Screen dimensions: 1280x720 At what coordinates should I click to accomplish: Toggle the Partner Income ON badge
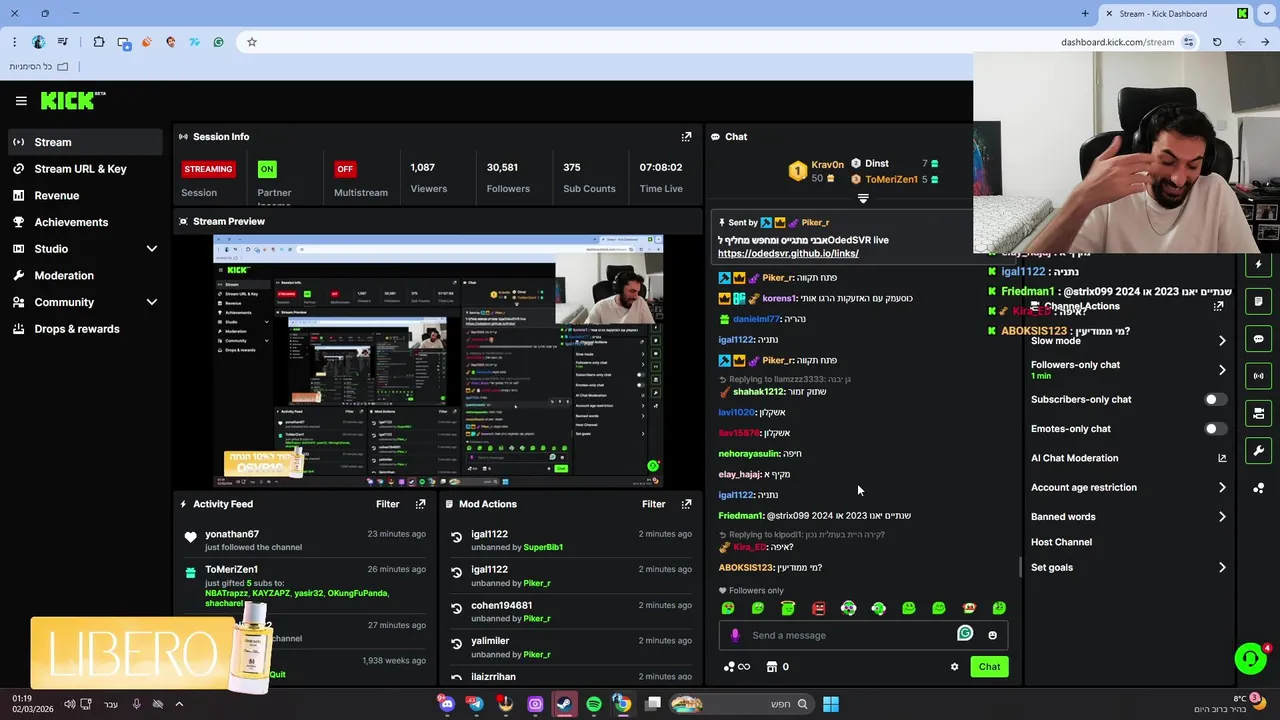pyautogui.click(x=266, y=169)
